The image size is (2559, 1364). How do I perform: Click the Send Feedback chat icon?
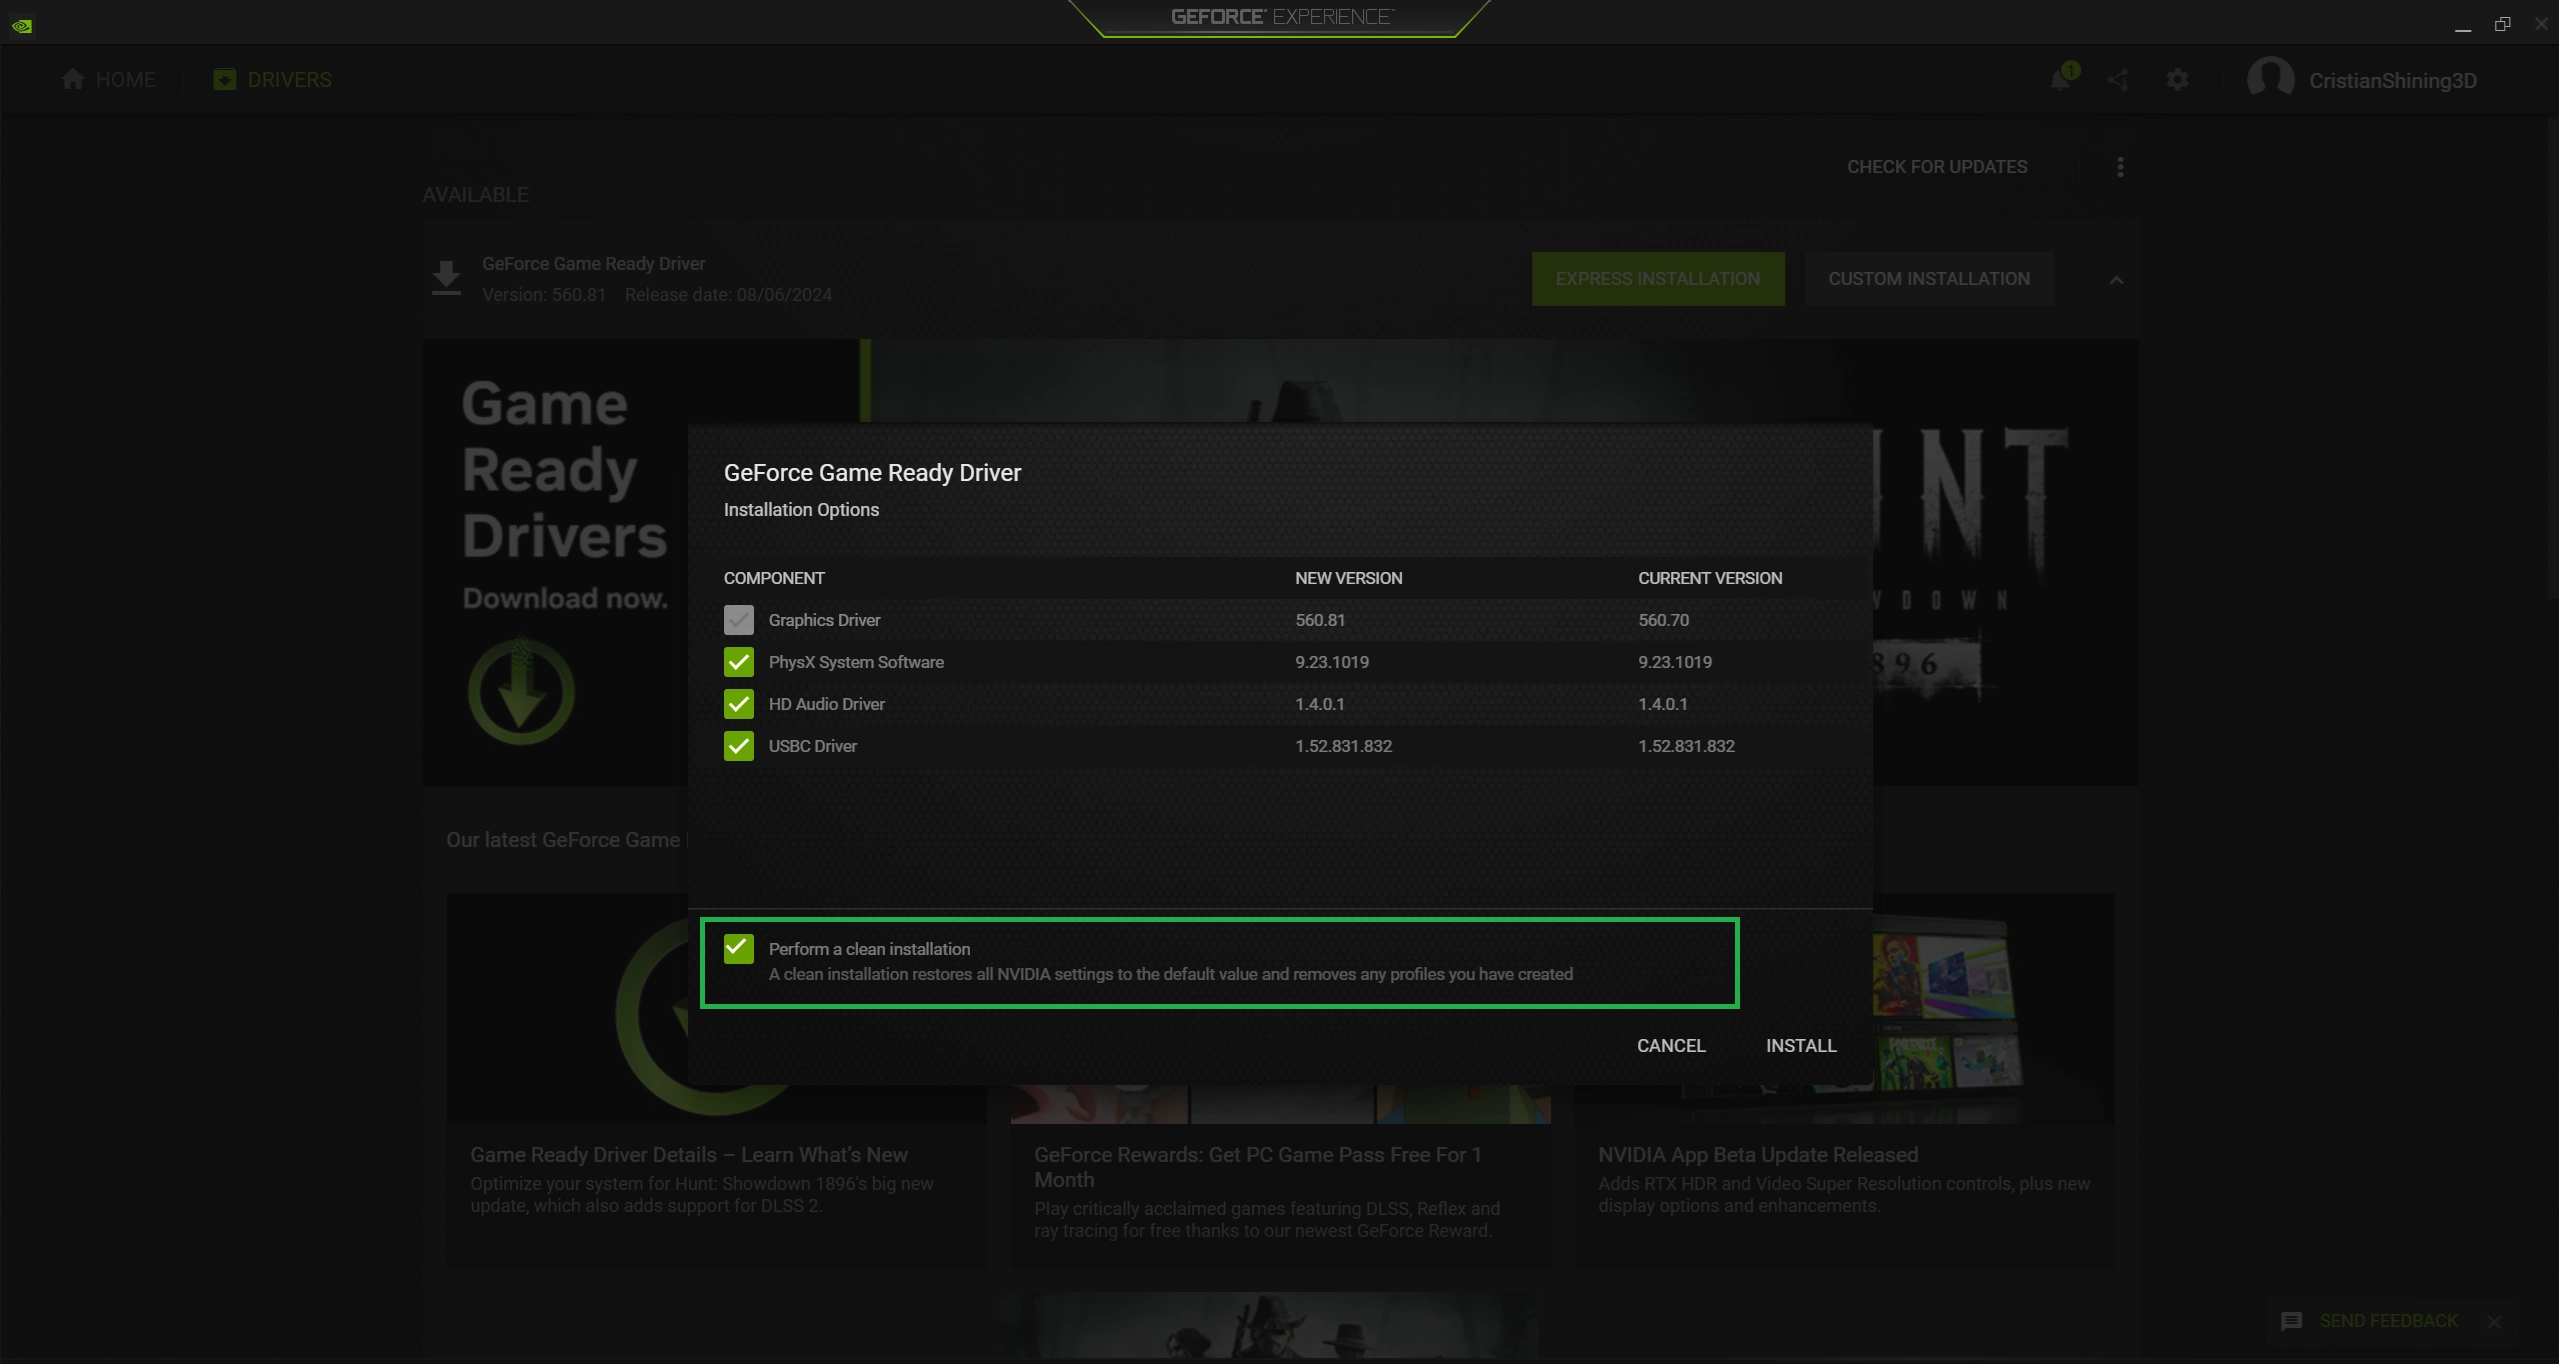tap(2291, 1322)
